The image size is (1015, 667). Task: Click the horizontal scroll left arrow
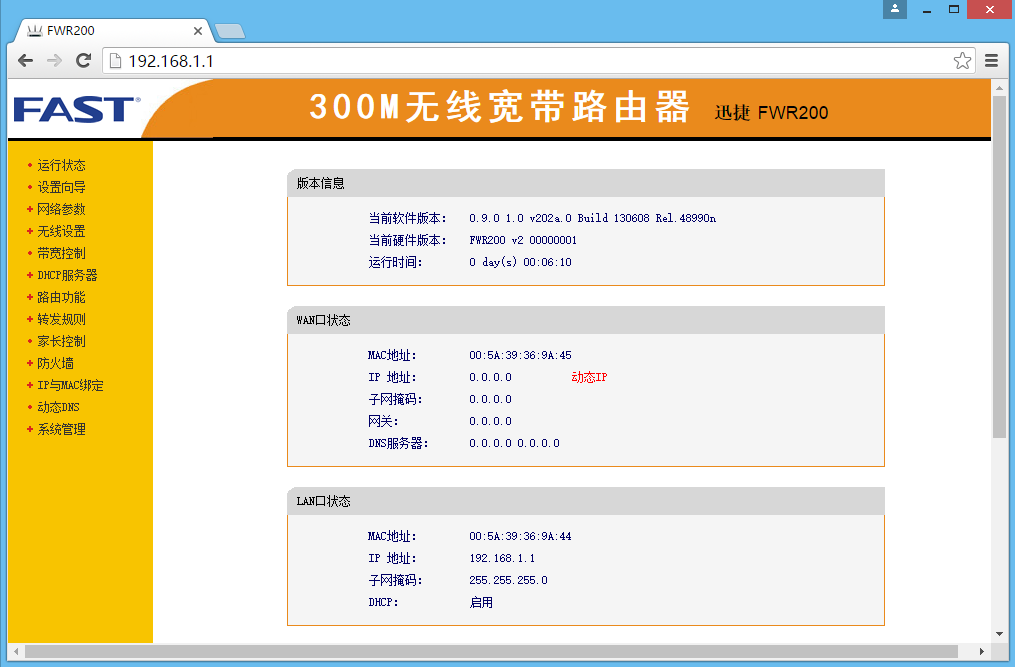pos(16,651)
